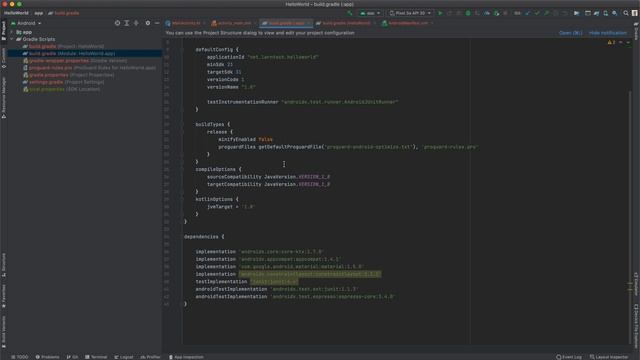The image size is (640, 360).
Task: Click the Sync Project with Gradle icon
Action: coord(596,13)
